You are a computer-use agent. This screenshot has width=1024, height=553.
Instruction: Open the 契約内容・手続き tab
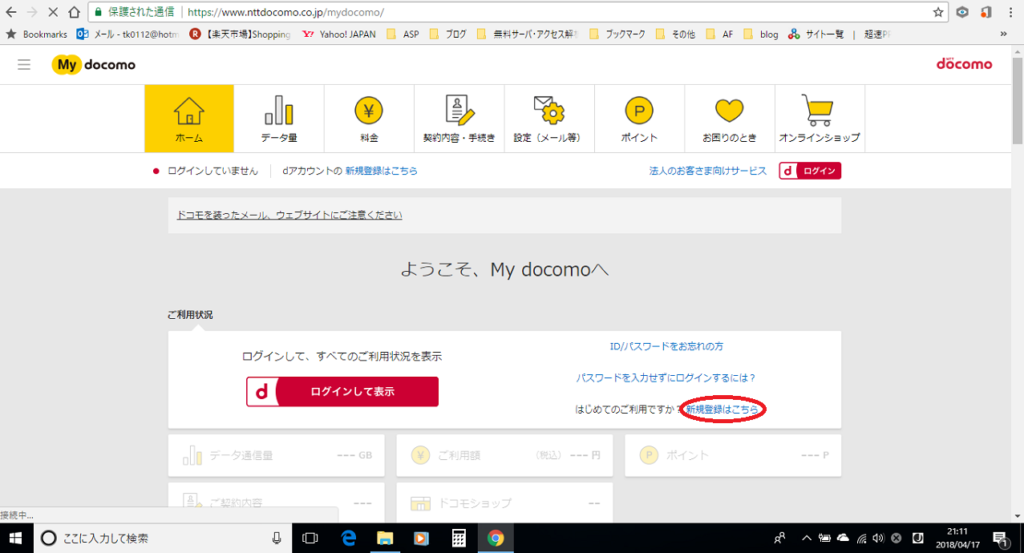459,118
